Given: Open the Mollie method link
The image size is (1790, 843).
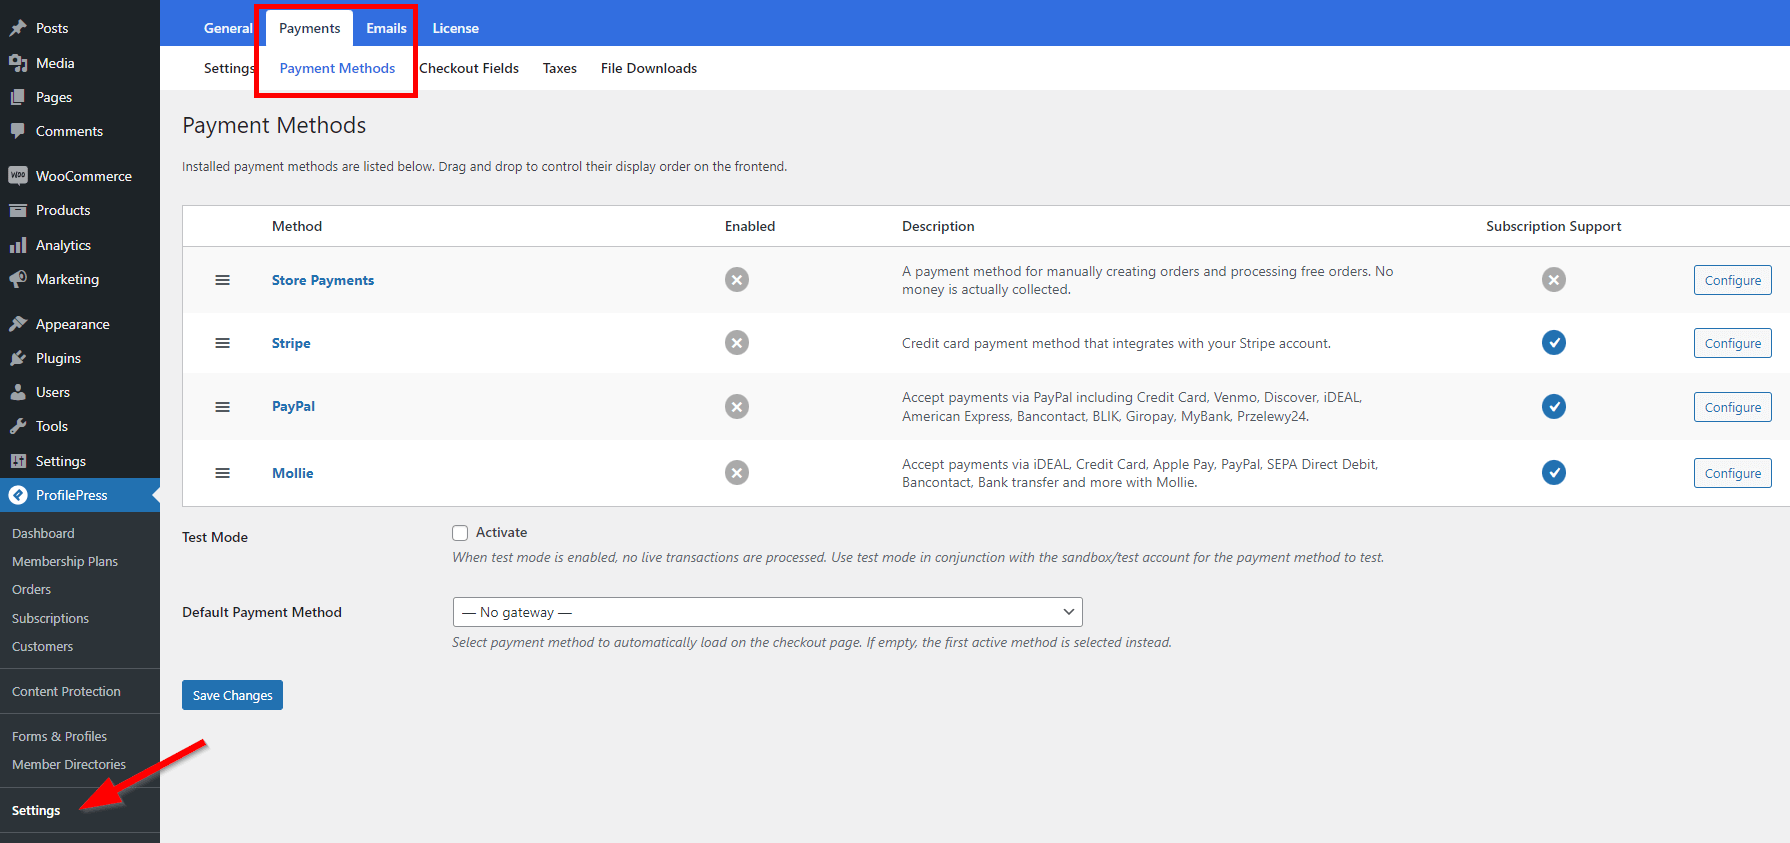Looking at the screenshot, I should click(x=293, y=473).
